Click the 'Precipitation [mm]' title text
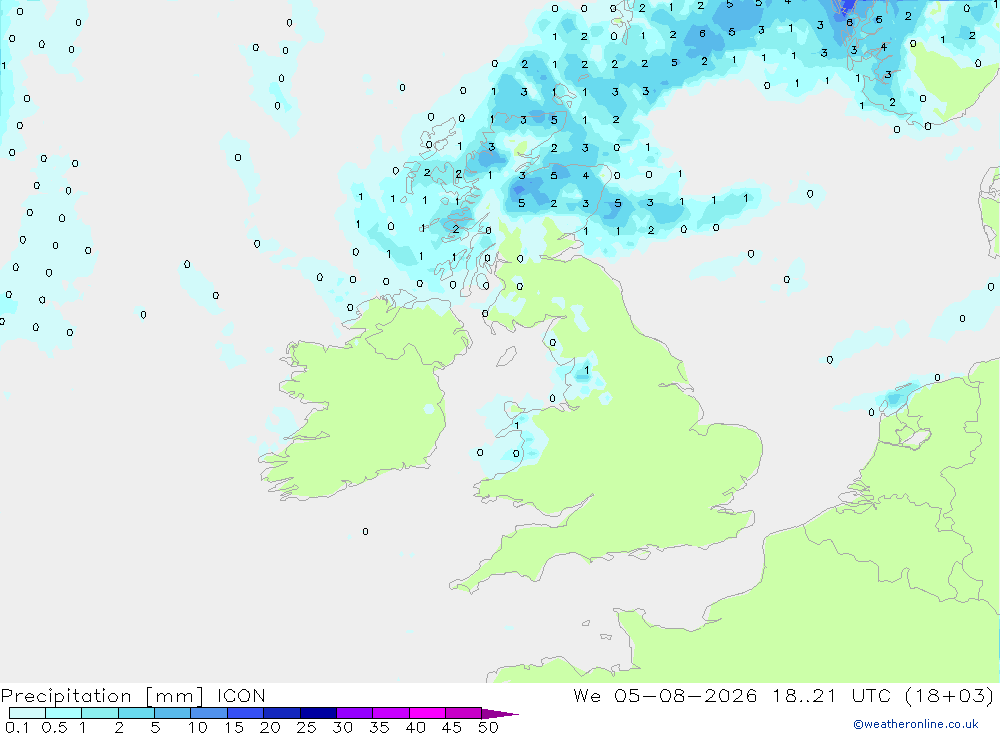Screen dimensions: 1000x733 pyautogui.click(x=102, y=696)
